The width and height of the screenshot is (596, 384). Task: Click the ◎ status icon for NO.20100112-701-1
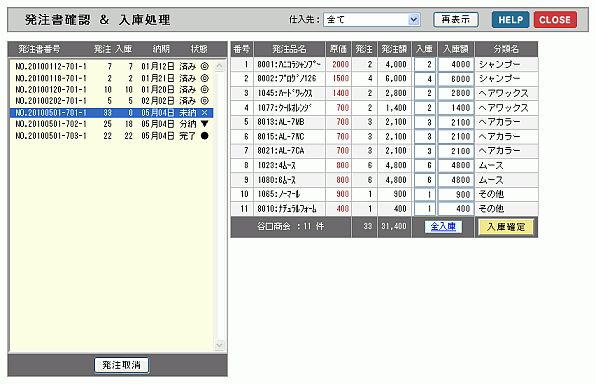pyautogui.click(x=204, y=67)
